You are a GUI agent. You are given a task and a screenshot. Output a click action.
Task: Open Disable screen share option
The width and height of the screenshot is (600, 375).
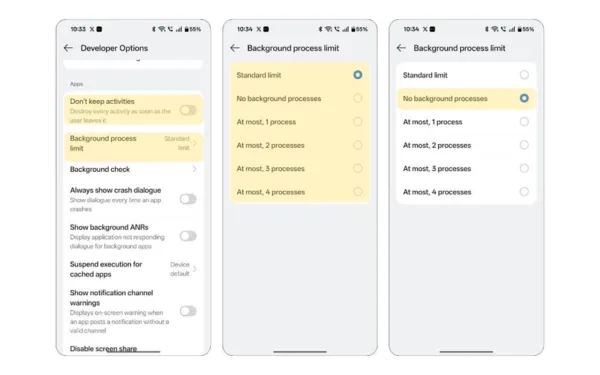click(103, 349)
